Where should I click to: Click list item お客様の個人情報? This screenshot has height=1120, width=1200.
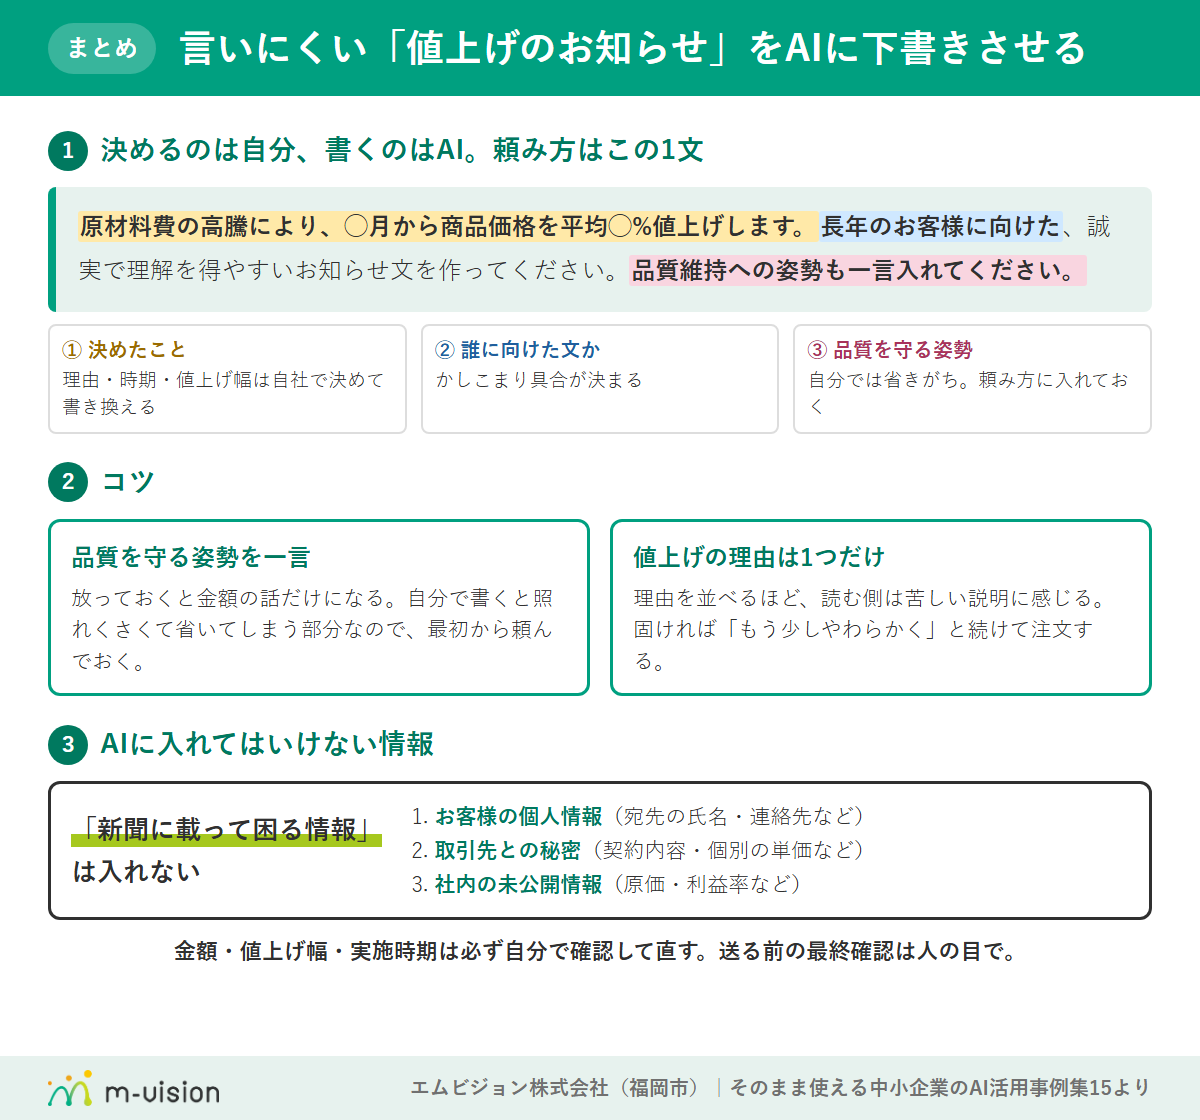(x=639, y=817)
